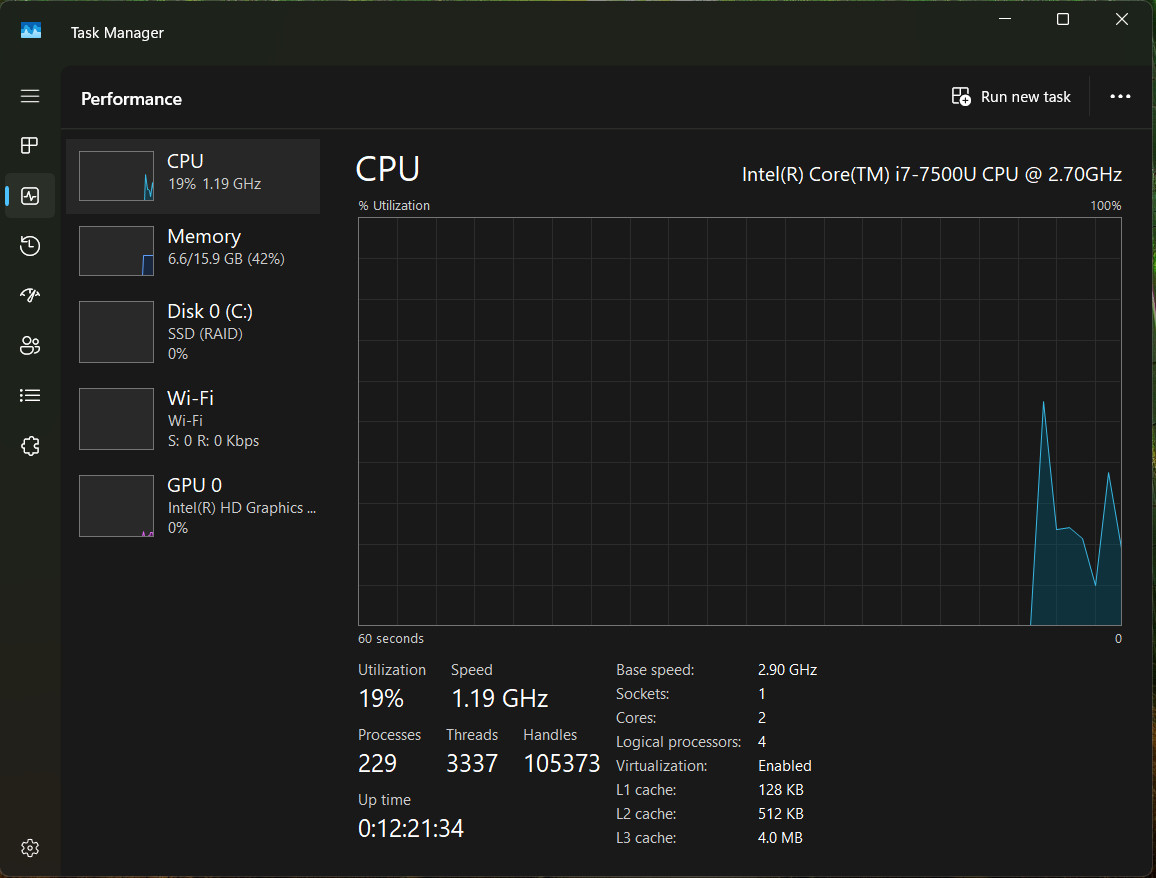The height and width of the screenshot is (878, 1156).
Task: Open the Startup apps page icon
Action: (x=29, y=296)
